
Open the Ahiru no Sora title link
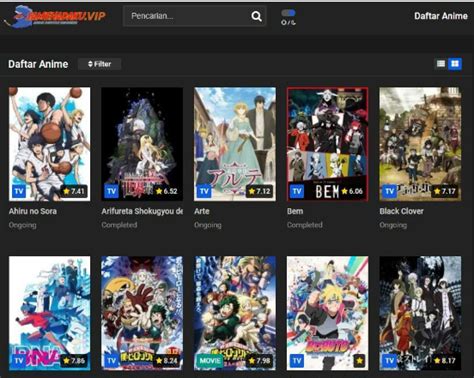click(33, 211)
